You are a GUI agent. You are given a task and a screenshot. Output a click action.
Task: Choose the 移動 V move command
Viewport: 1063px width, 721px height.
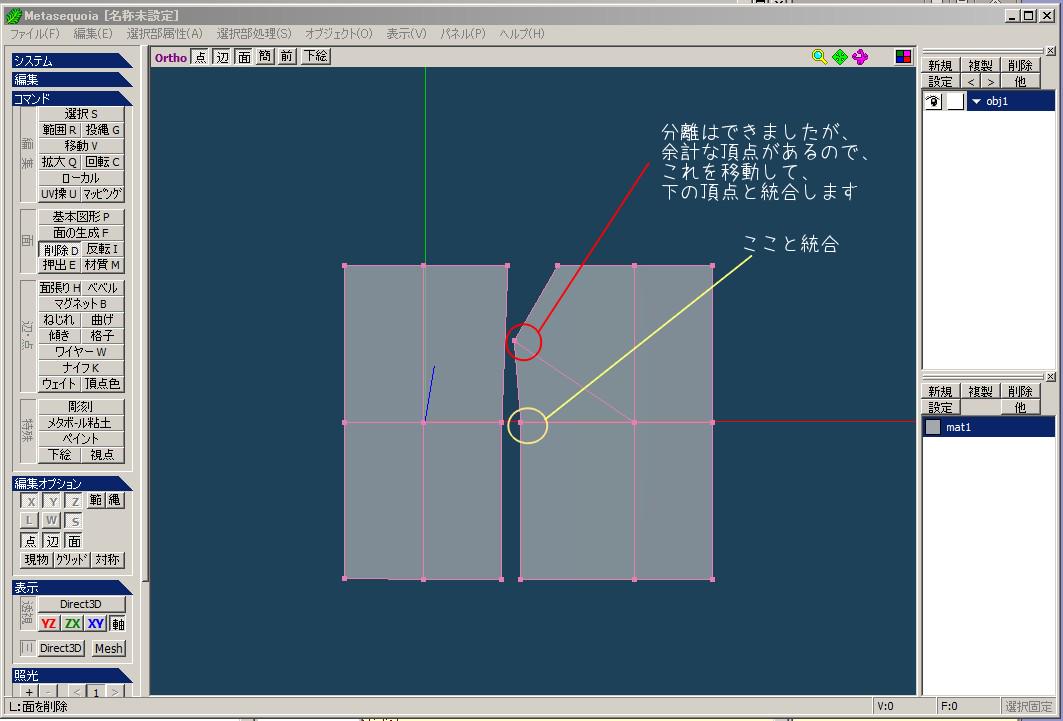coord(81,146)
